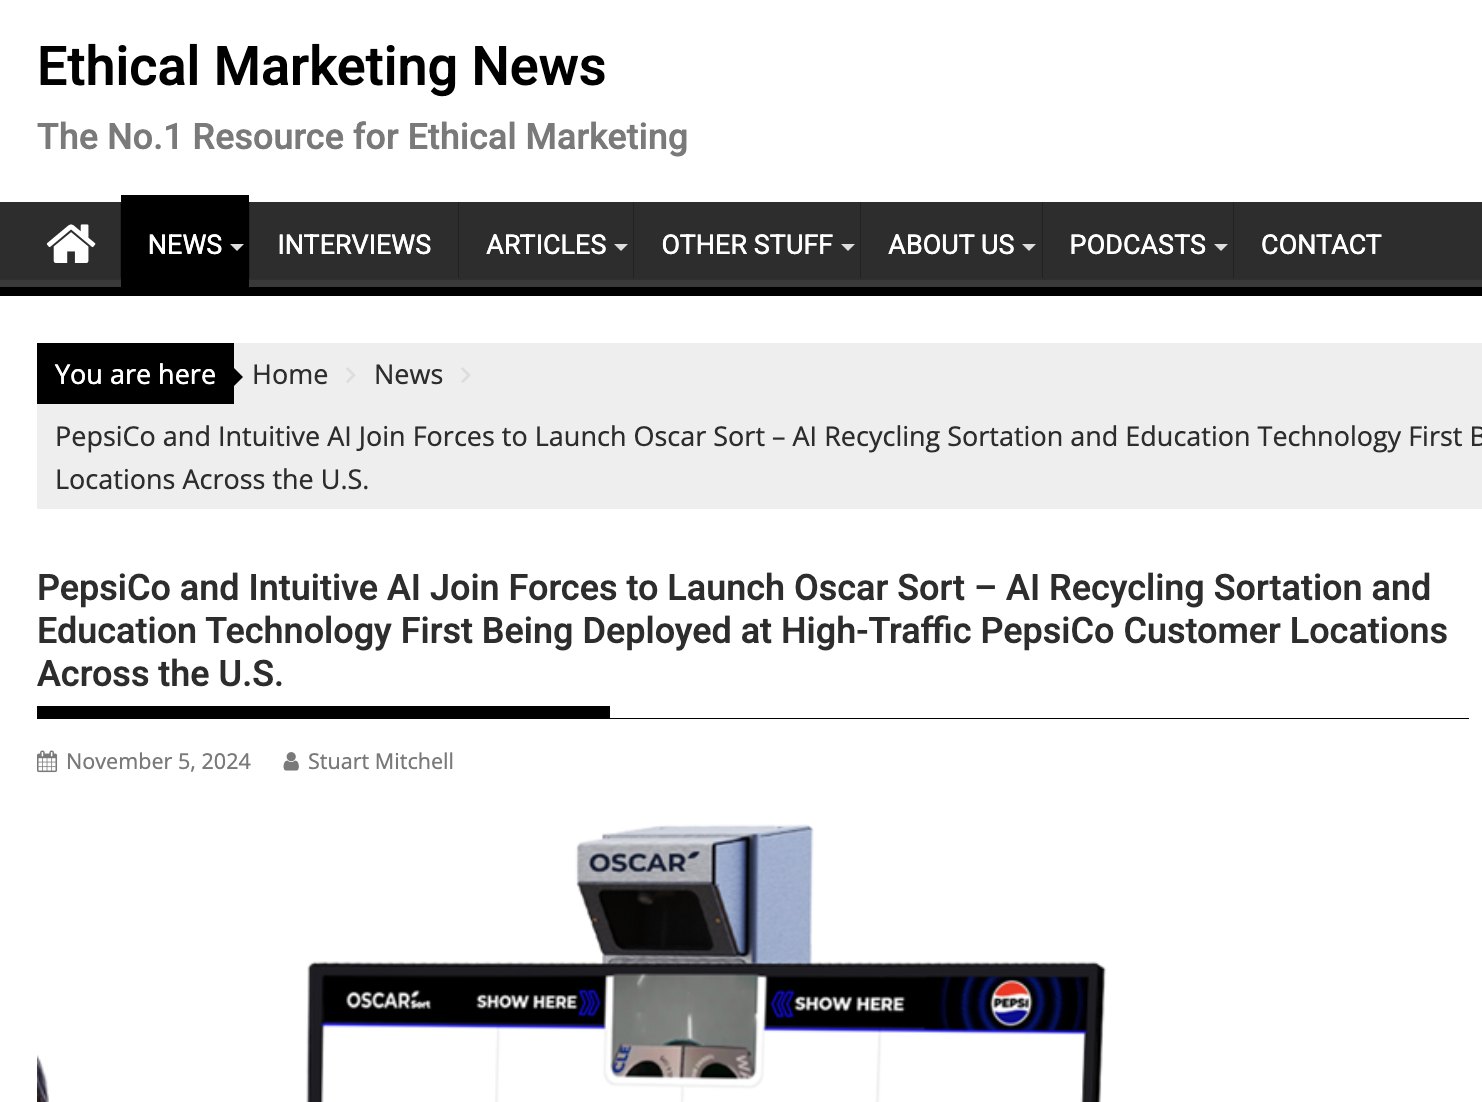
Task: Click the calendar icon beside the date
Action: click(47, 762)
